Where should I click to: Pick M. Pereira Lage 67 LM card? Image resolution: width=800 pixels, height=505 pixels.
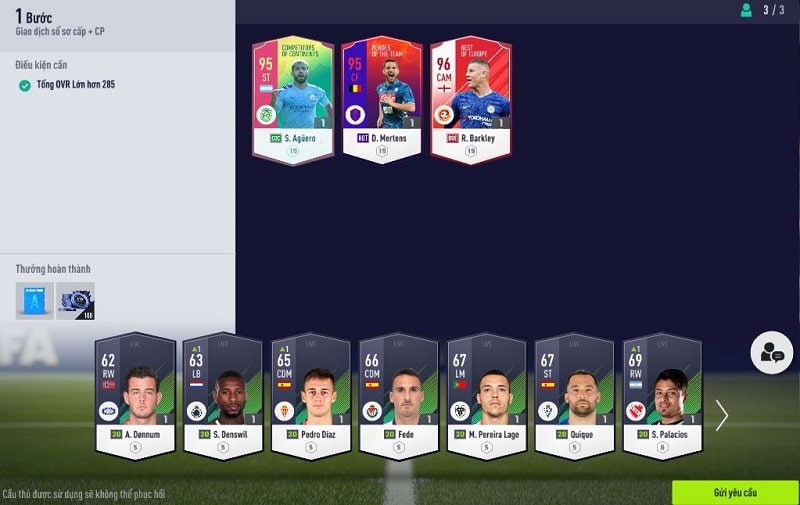click(486, 396)
